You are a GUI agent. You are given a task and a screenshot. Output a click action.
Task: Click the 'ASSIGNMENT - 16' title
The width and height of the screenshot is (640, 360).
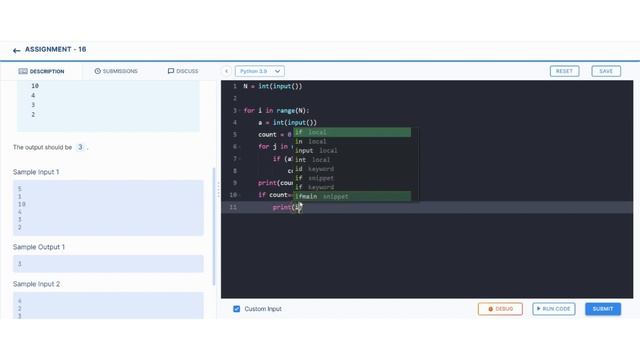(56, 49)
